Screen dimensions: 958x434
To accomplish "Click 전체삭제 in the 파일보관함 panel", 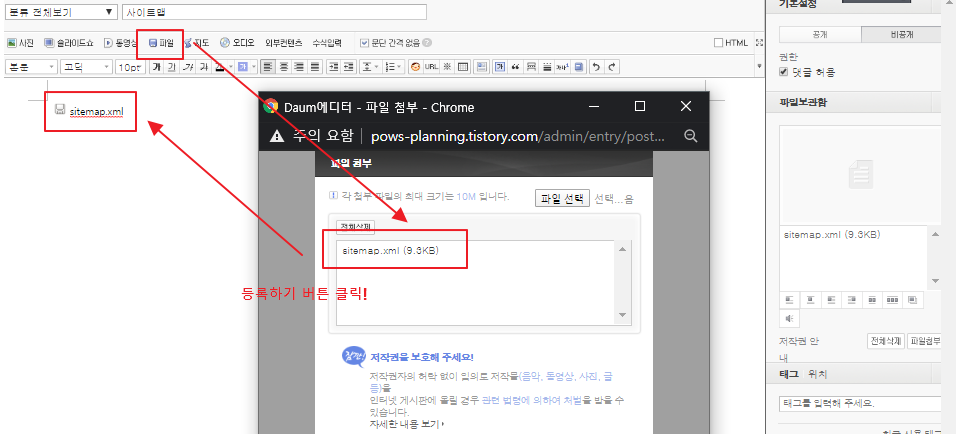I will click(x=885, y=341).
